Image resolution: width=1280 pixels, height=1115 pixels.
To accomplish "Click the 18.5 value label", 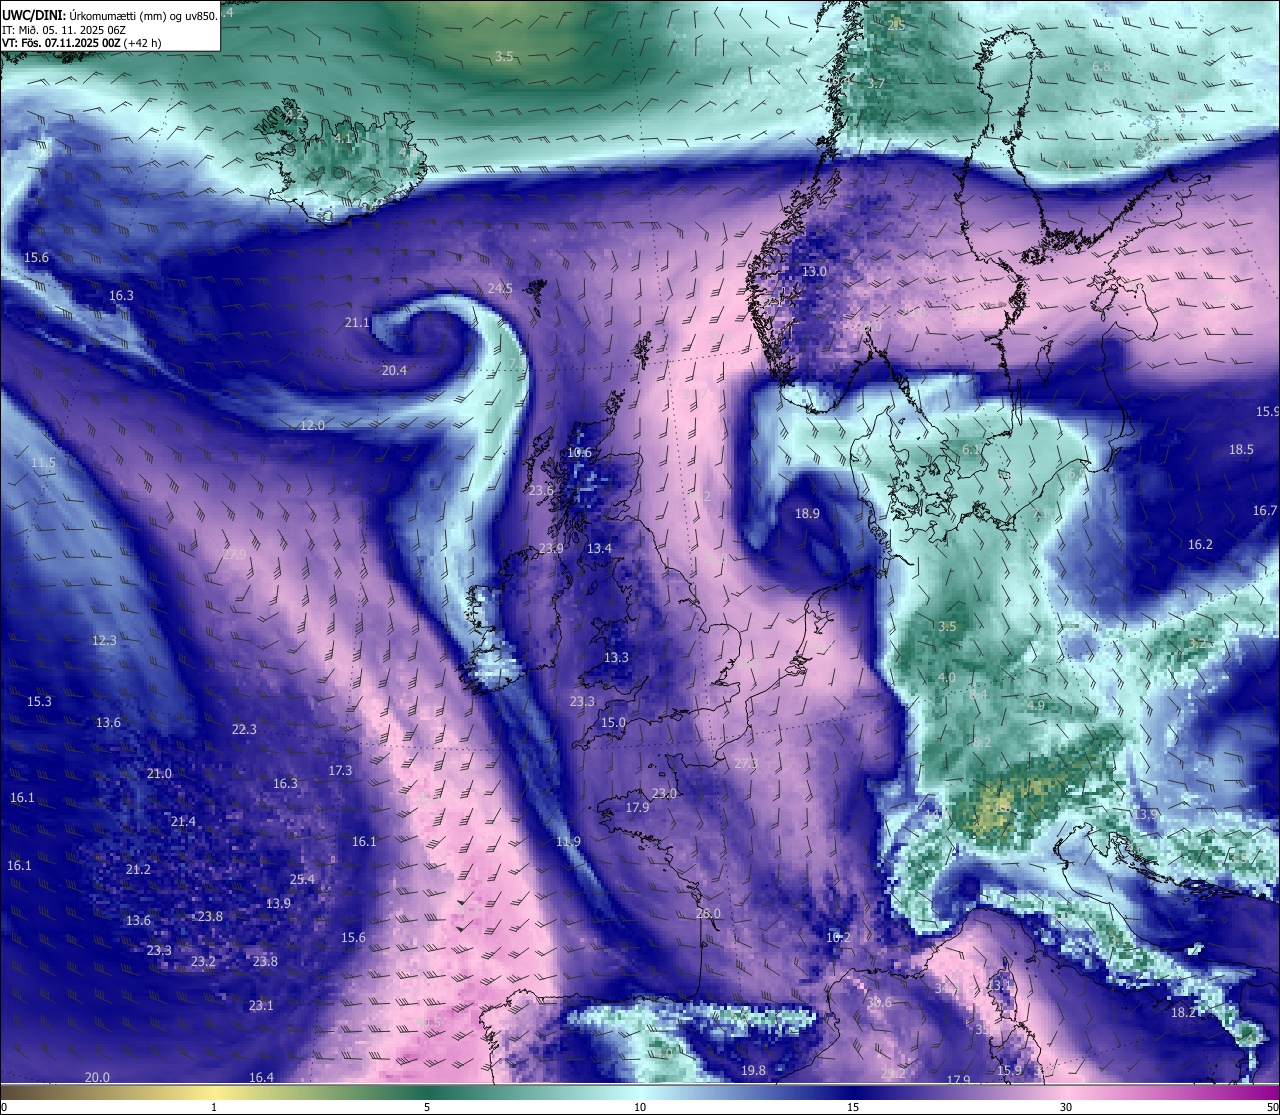I will coord(1241,449).
